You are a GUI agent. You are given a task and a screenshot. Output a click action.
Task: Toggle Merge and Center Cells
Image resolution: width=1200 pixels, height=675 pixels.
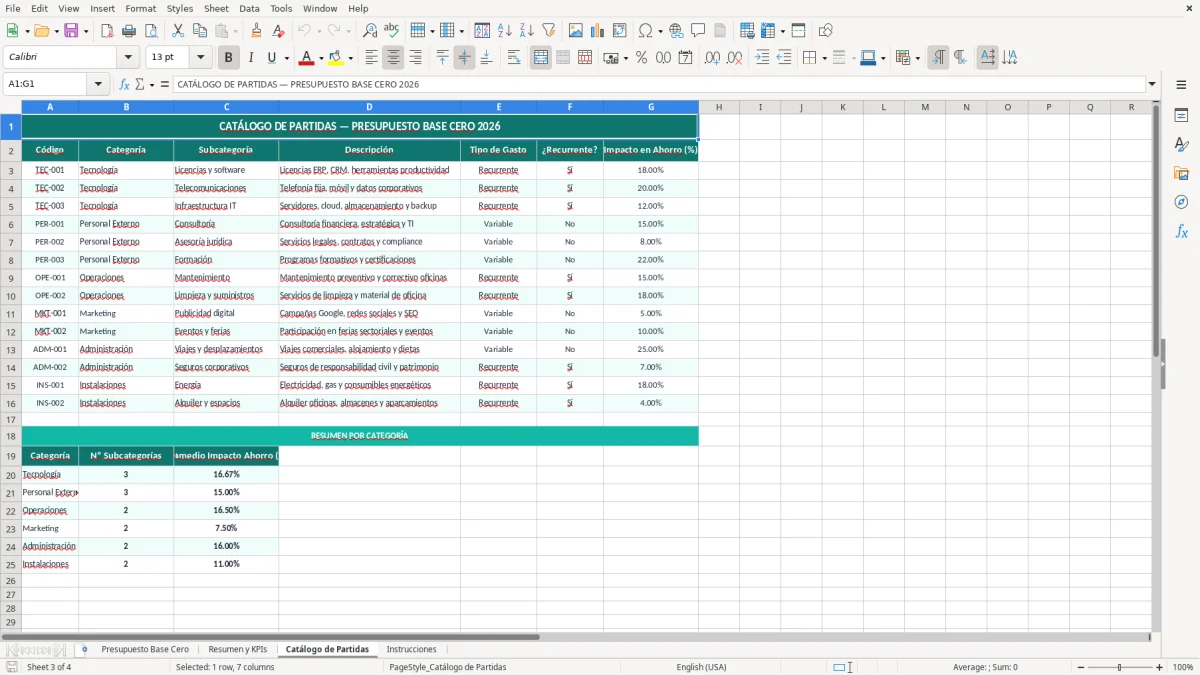(x=541, y=58)
